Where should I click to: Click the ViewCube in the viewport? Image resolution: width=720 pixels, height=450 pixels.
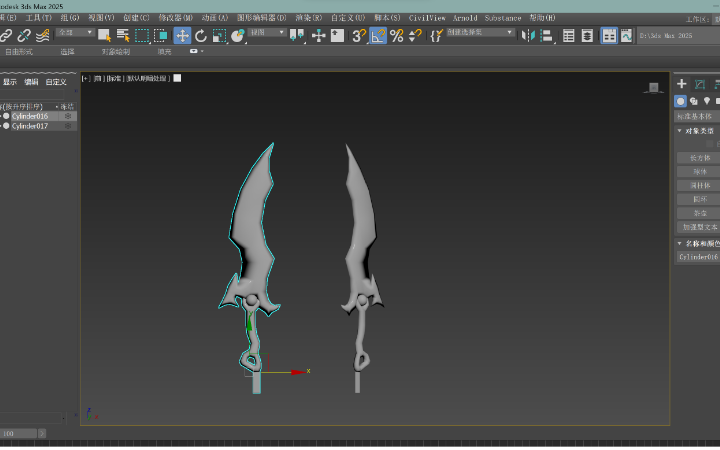pos(654,87)
